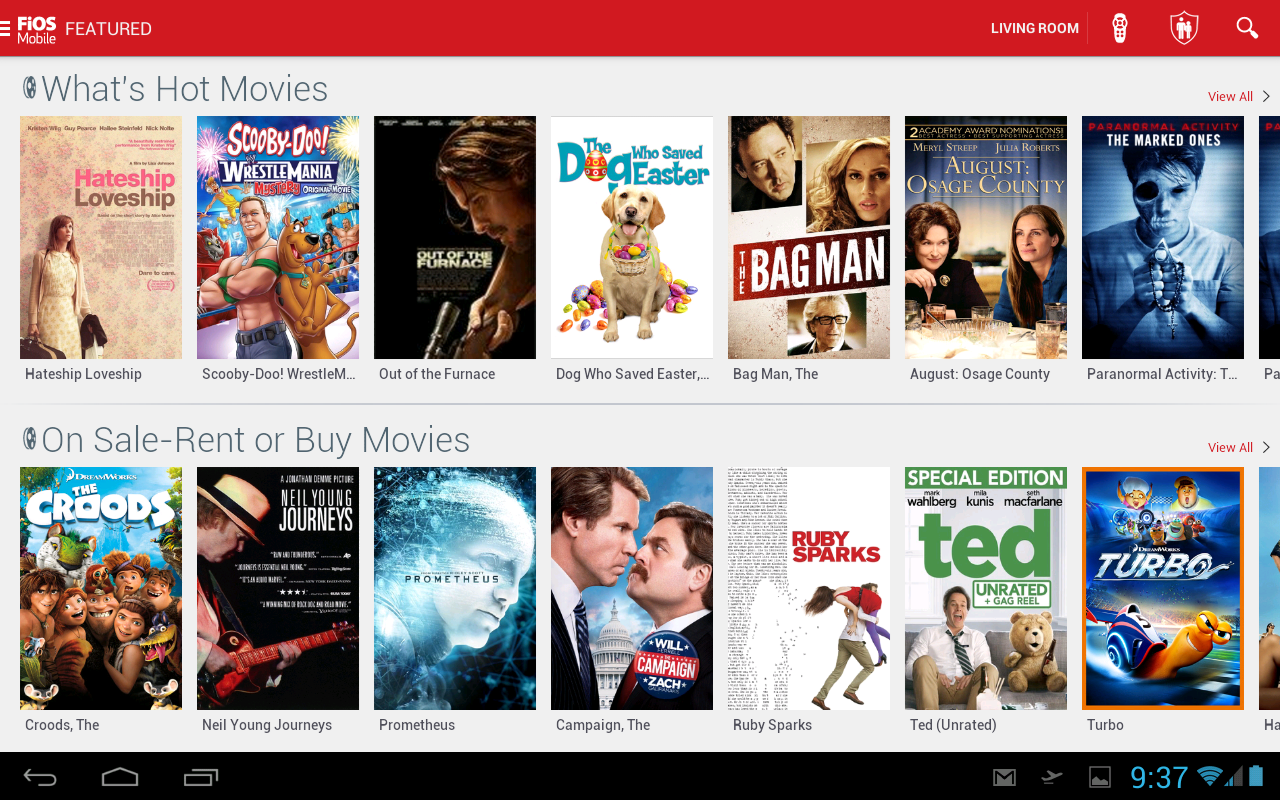Select the 'Out of the Furnace' title

[437, 374]
